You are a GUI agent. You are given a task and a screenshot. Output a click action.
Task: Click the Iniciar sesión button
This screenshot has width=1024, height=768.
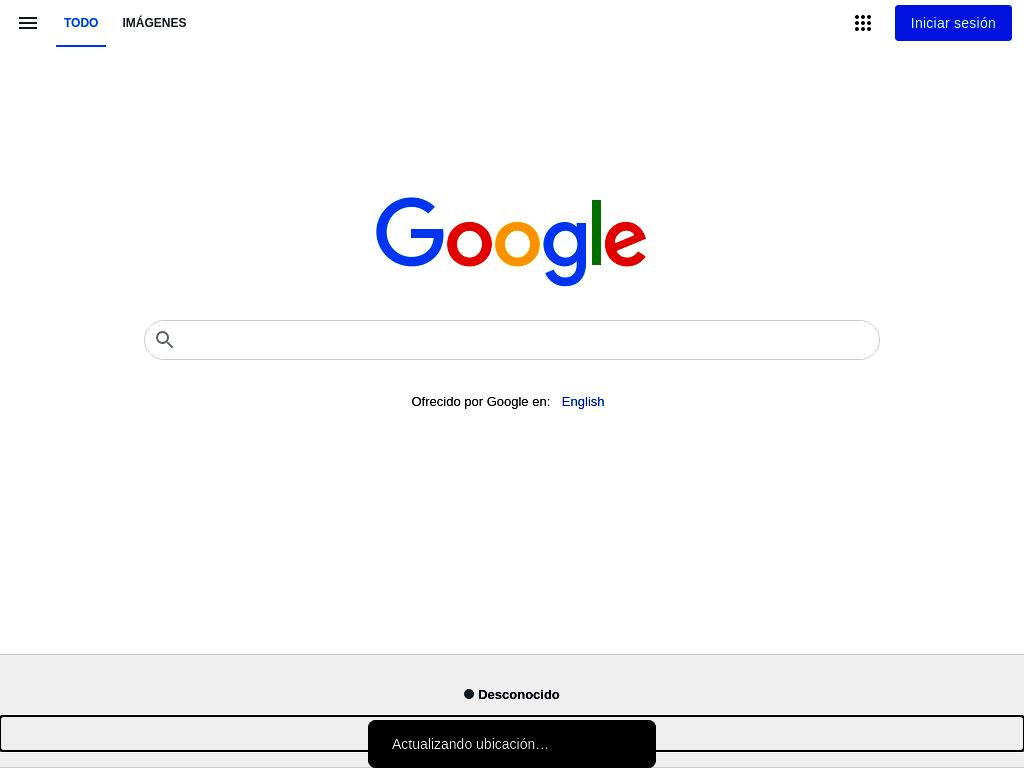953,23
